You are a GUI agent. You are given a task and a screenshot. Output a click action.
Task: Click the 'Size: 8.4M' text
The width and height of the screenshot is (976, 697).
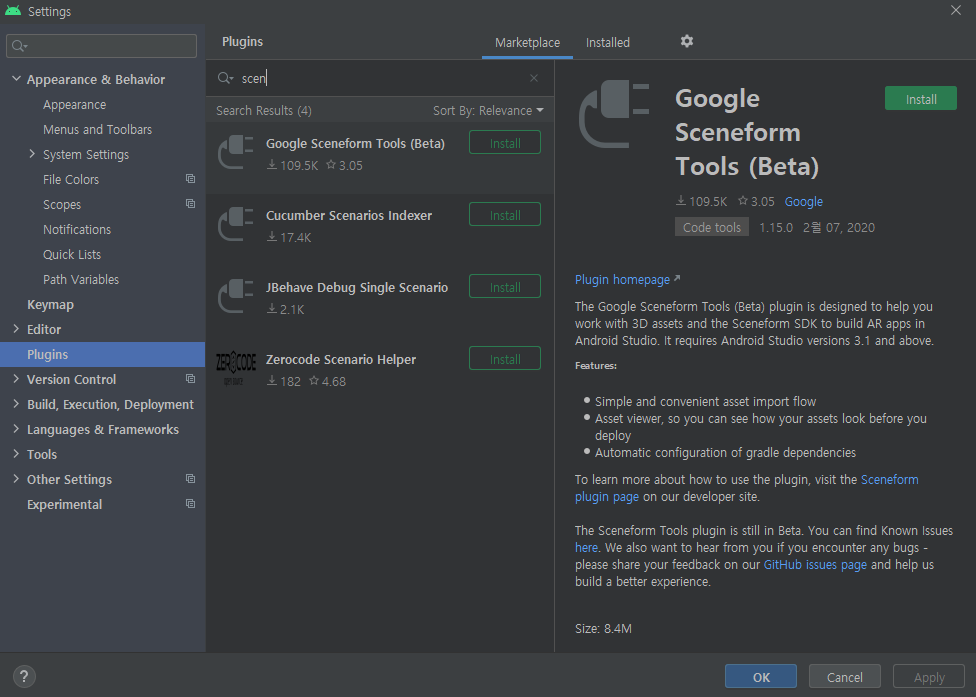coord(603,629)
